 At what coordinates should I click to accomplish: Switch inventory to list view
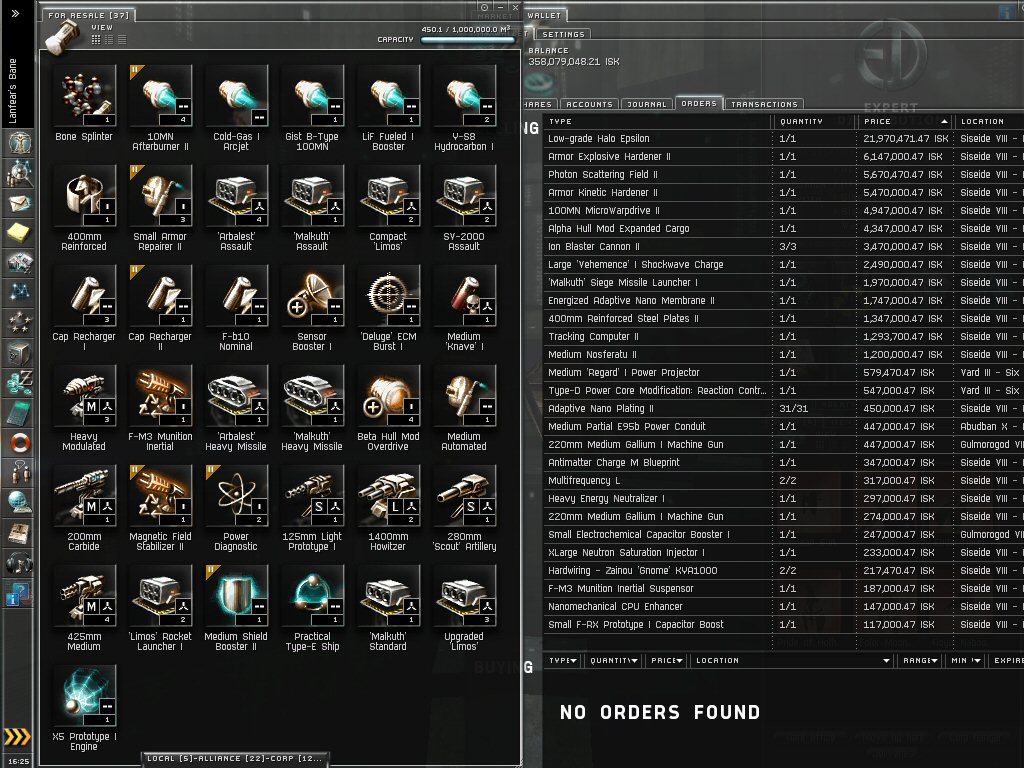tap(122, 39)
